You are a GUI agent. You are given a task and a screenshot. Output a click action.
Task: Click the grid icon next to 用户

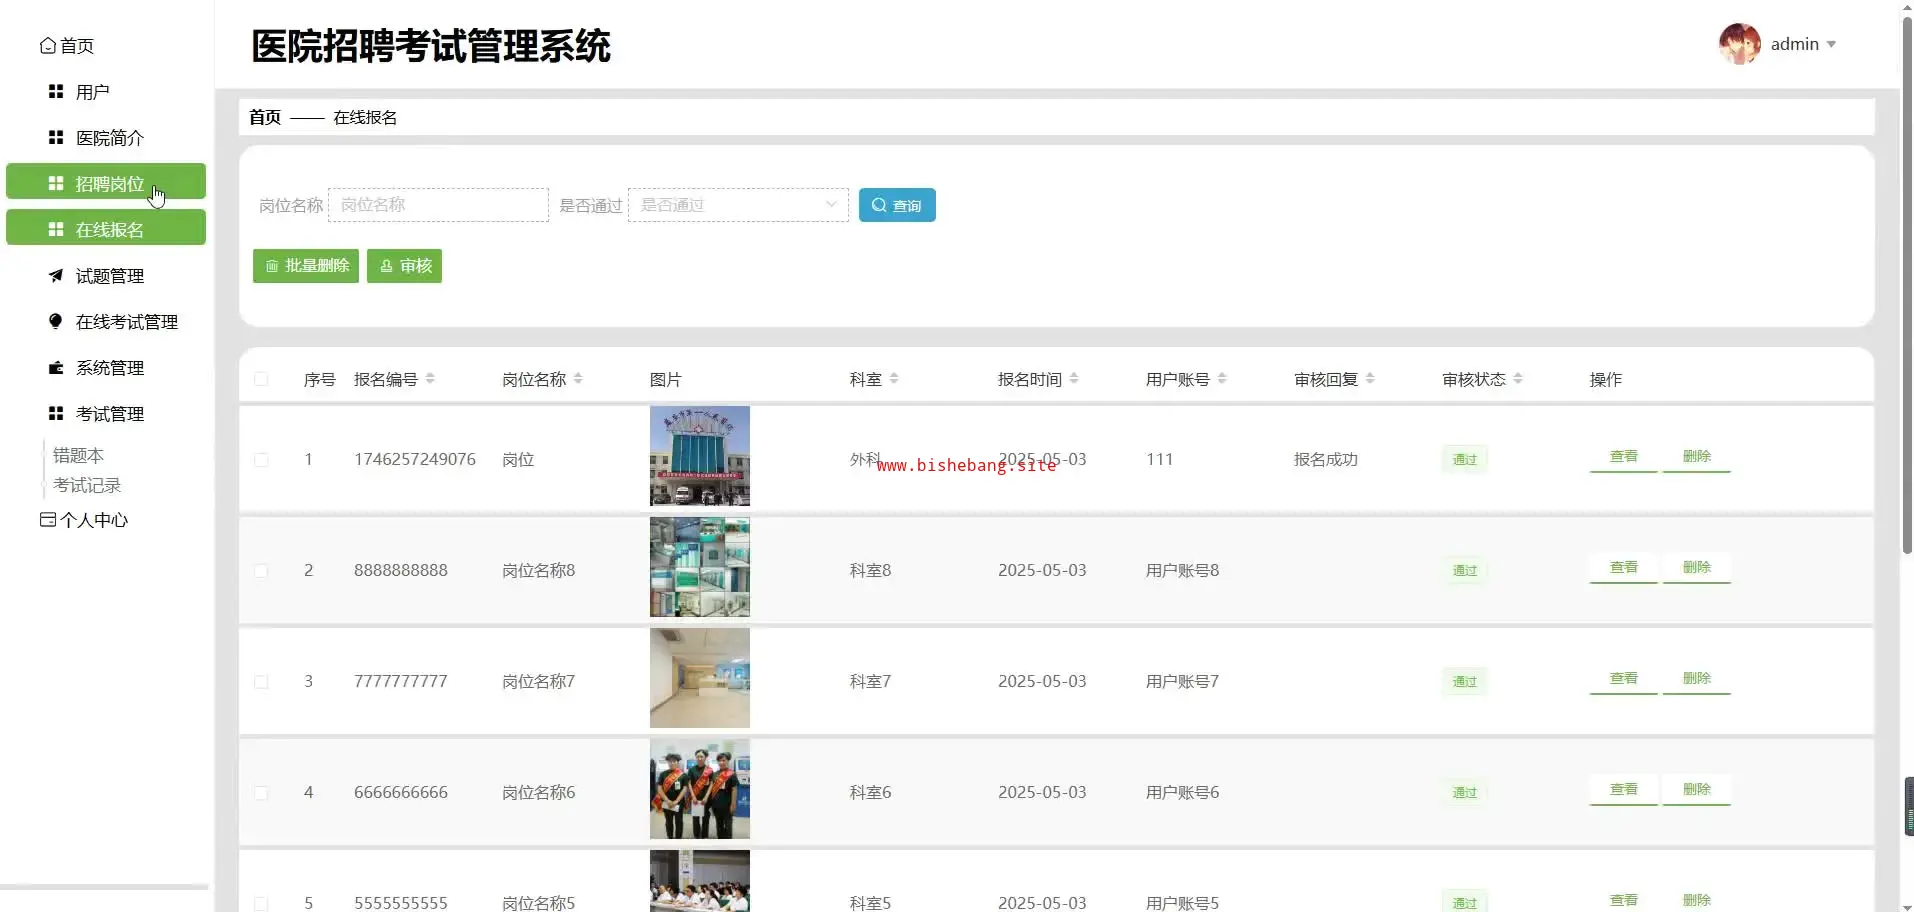[x=56, y=92]
